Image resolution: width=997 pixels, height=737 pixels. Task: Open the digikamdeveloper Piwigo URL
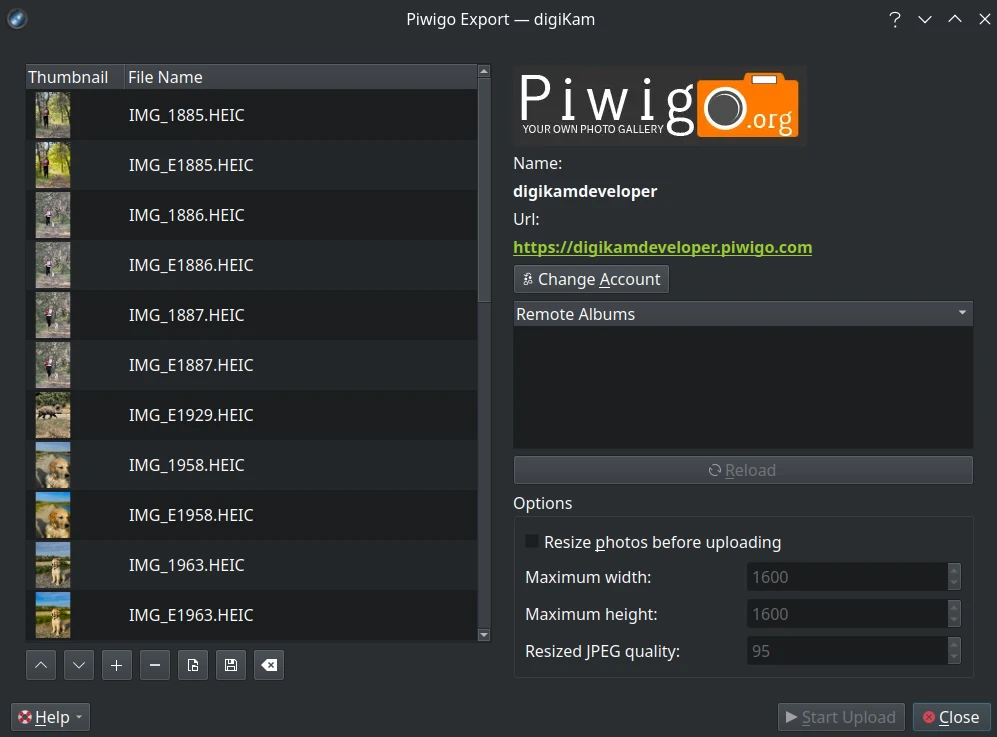(662, 247)
